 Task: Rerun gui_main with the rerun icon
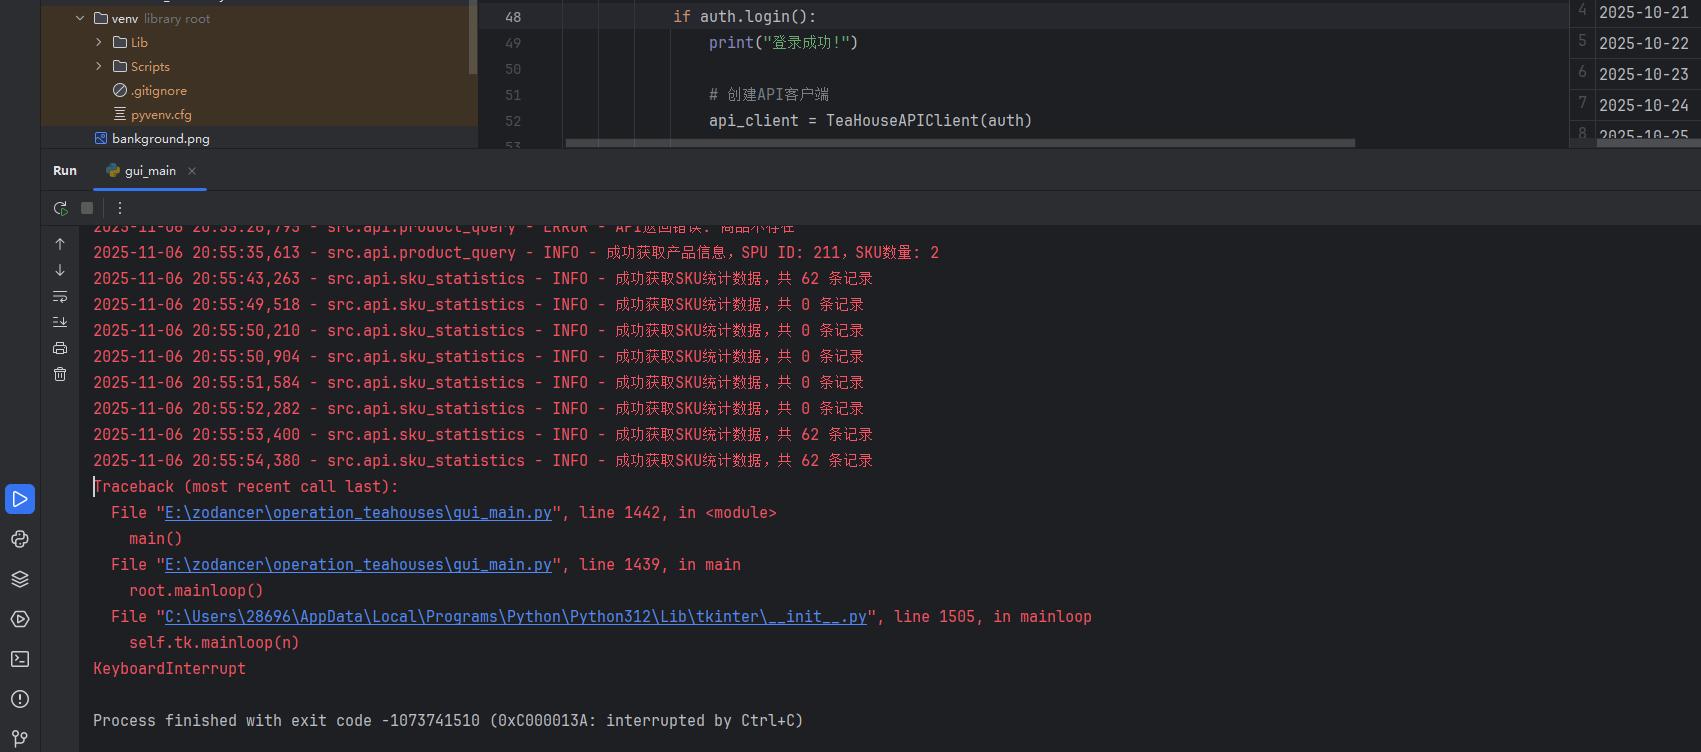[x=61, y=208]
